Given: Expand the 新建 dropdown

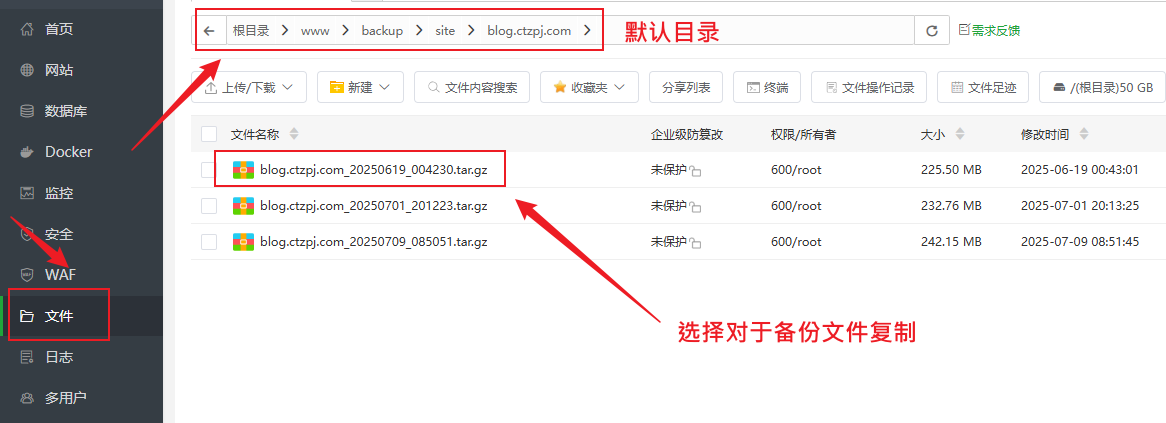Looking at the screenshot, I should pyautogui.click(x=360, y=88).
